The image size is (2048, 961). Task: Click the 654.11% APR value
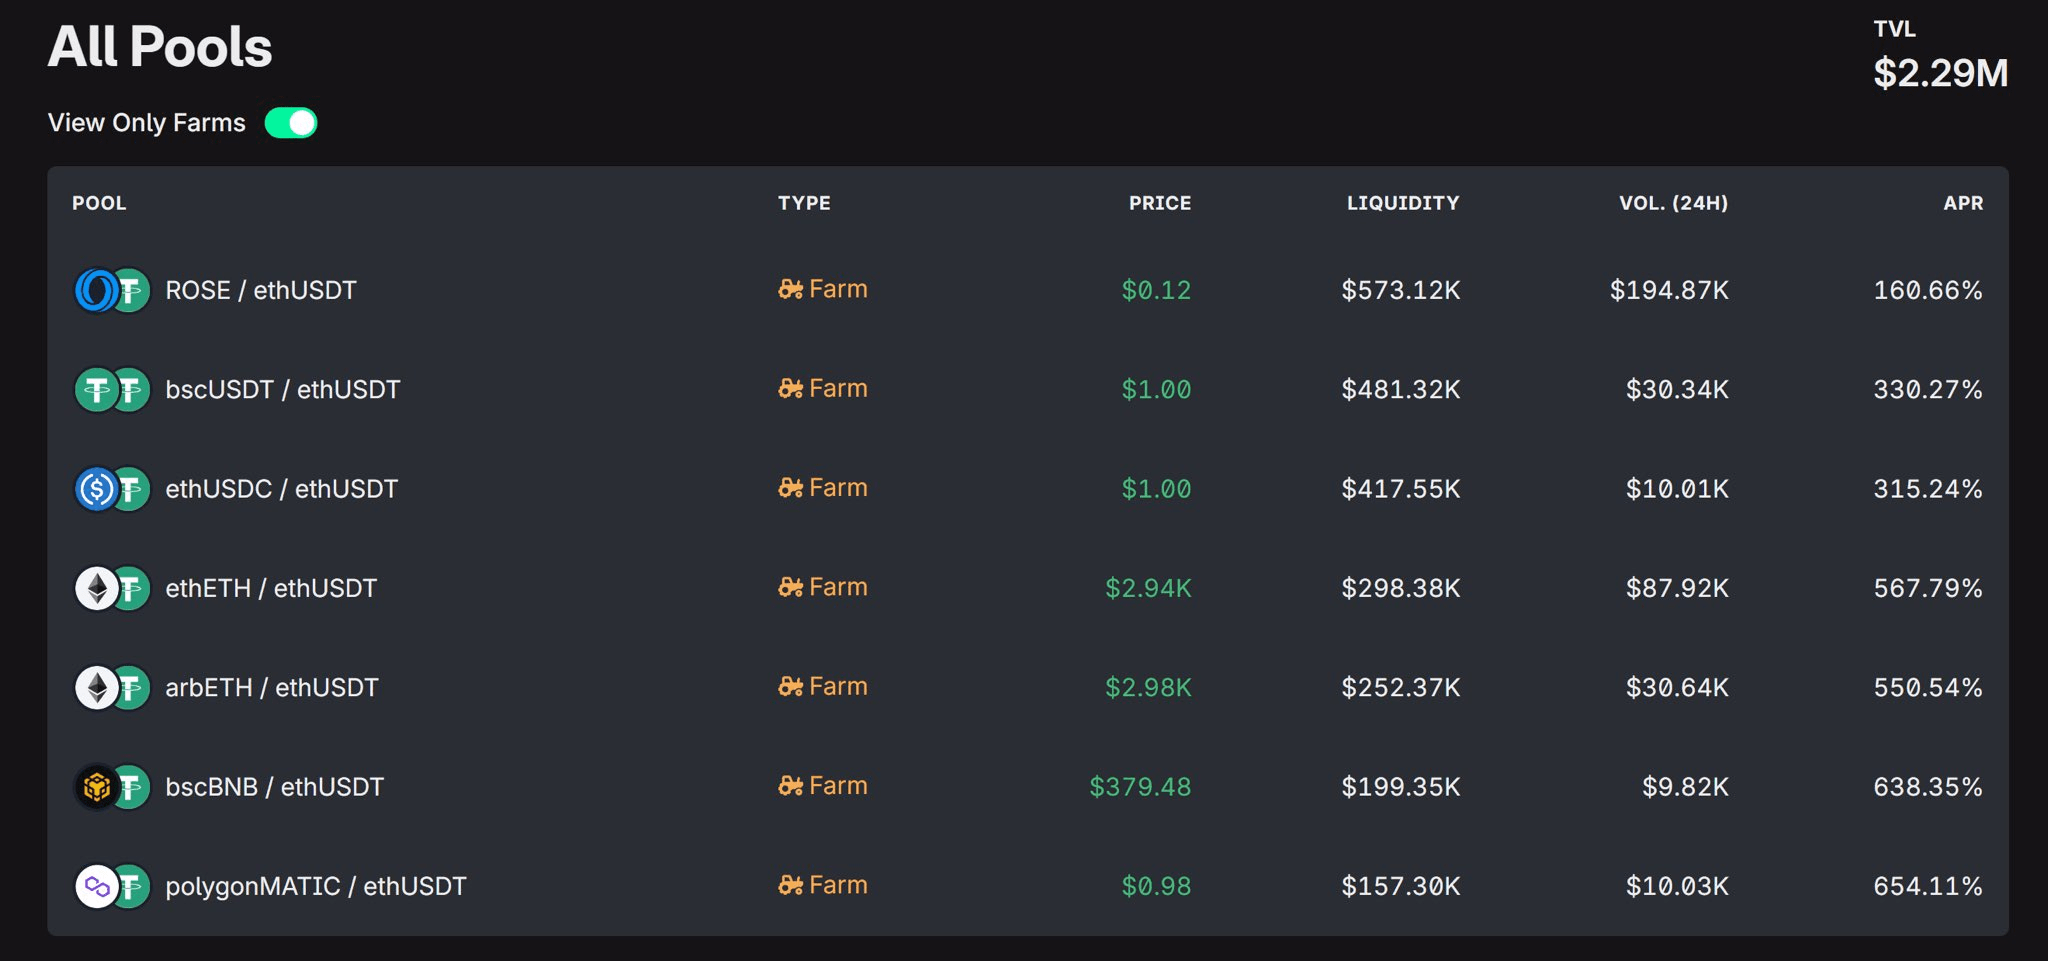(x=1927, y=886)
